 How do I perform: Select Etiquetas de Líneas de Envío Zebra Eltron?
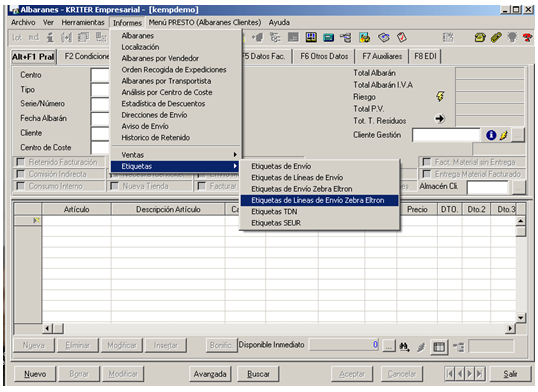click(319, 200)
